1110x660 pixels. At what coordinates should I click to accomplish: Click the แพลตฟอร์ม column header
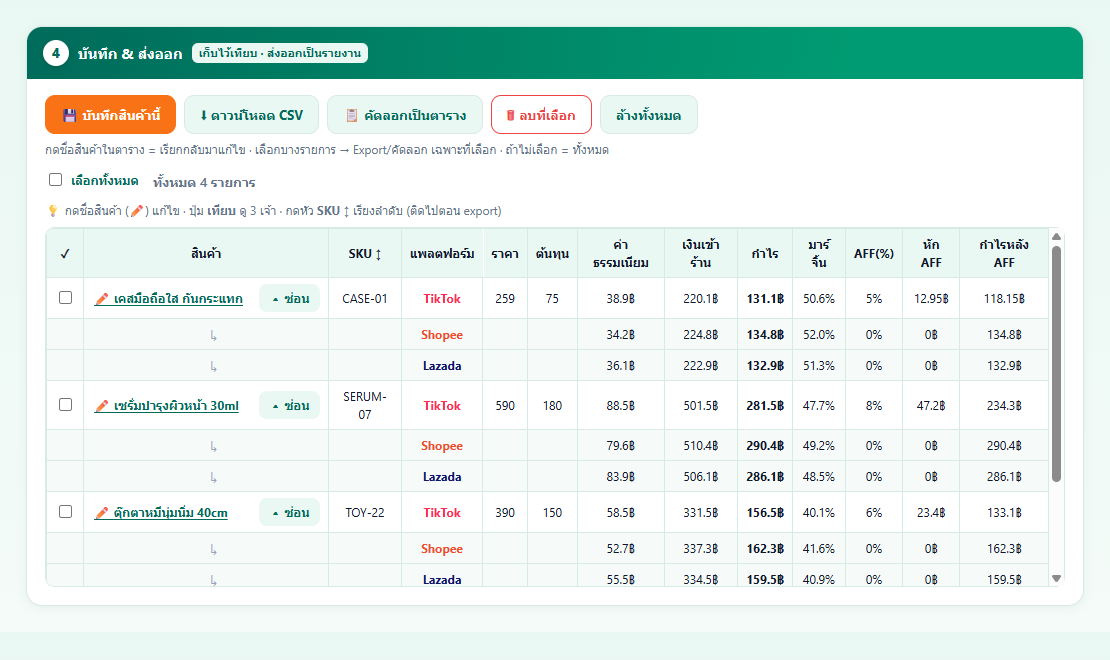pyautogui.click(x=442, y=254)
